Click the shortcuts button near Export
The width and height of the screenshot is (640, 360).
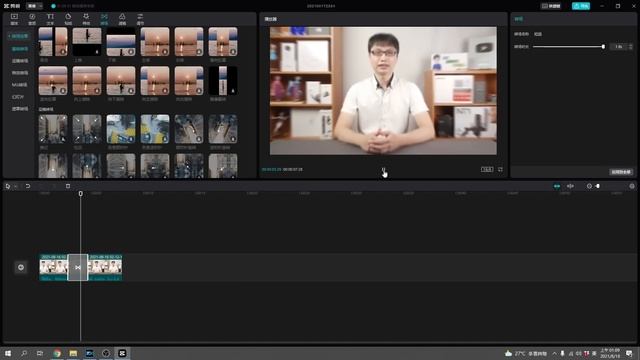click(551, 6)
